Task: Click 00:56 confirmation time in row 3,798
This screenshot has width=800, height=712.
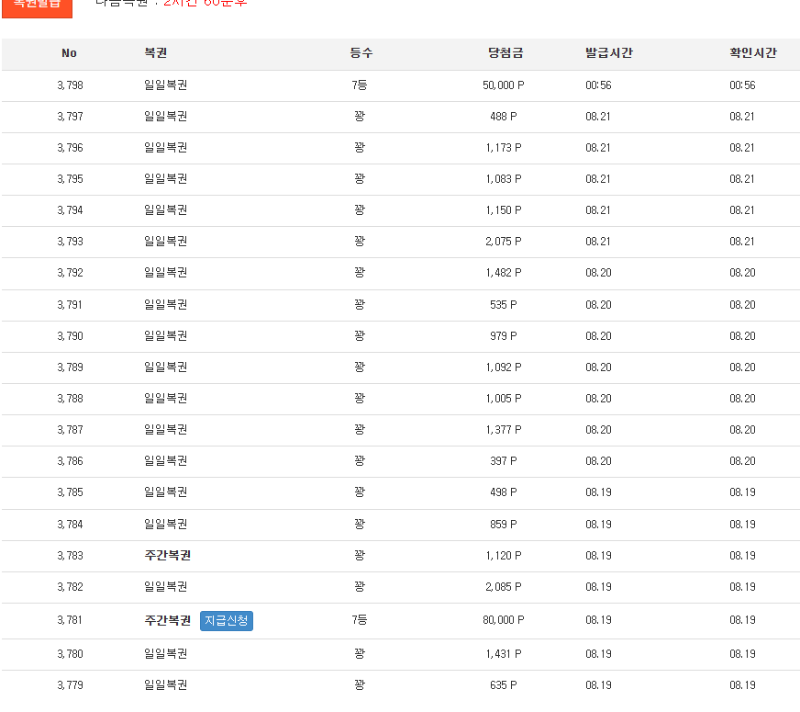Action: tap(742, 85)
